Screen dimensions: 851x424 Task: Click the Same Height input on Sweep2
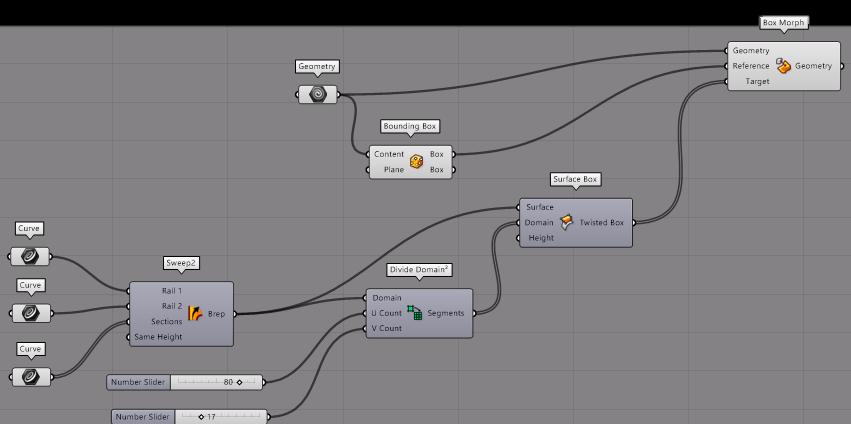158,337
